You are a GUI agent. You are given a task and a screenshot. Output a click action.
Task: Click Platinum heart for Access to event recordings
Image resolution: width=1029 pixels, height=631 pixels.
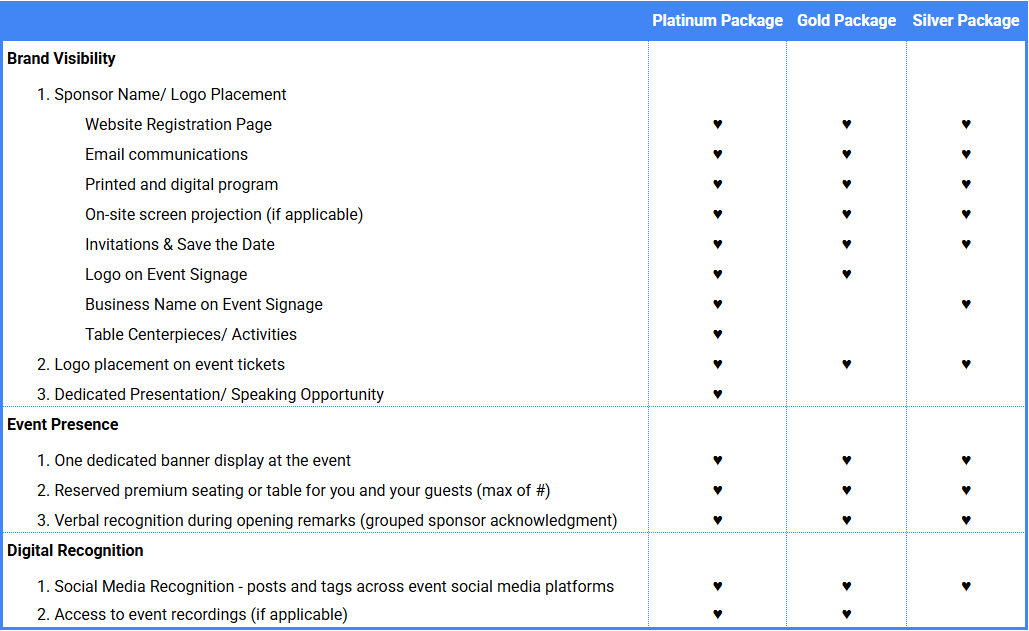(717, 615)
